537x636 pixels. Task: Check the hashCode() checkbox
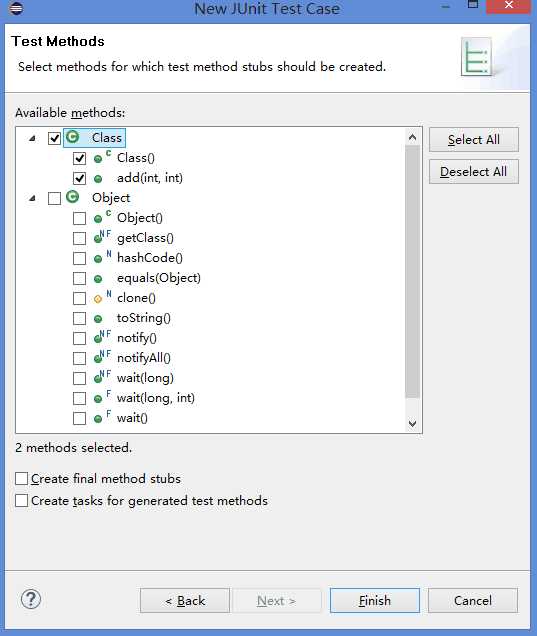pyautogui.click(x=79, y=258)
